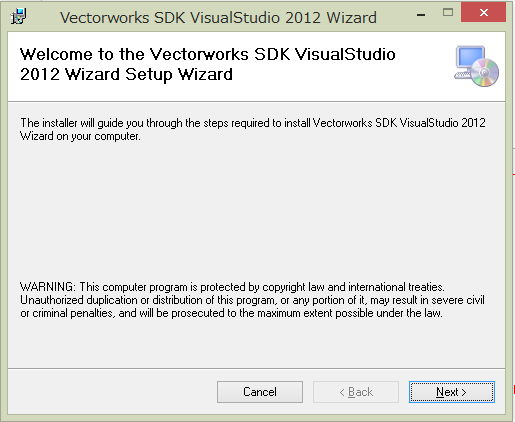Viewport: 515px width, 422px height.
Task: Proceed with the Next > button
Action: (452, 392)
